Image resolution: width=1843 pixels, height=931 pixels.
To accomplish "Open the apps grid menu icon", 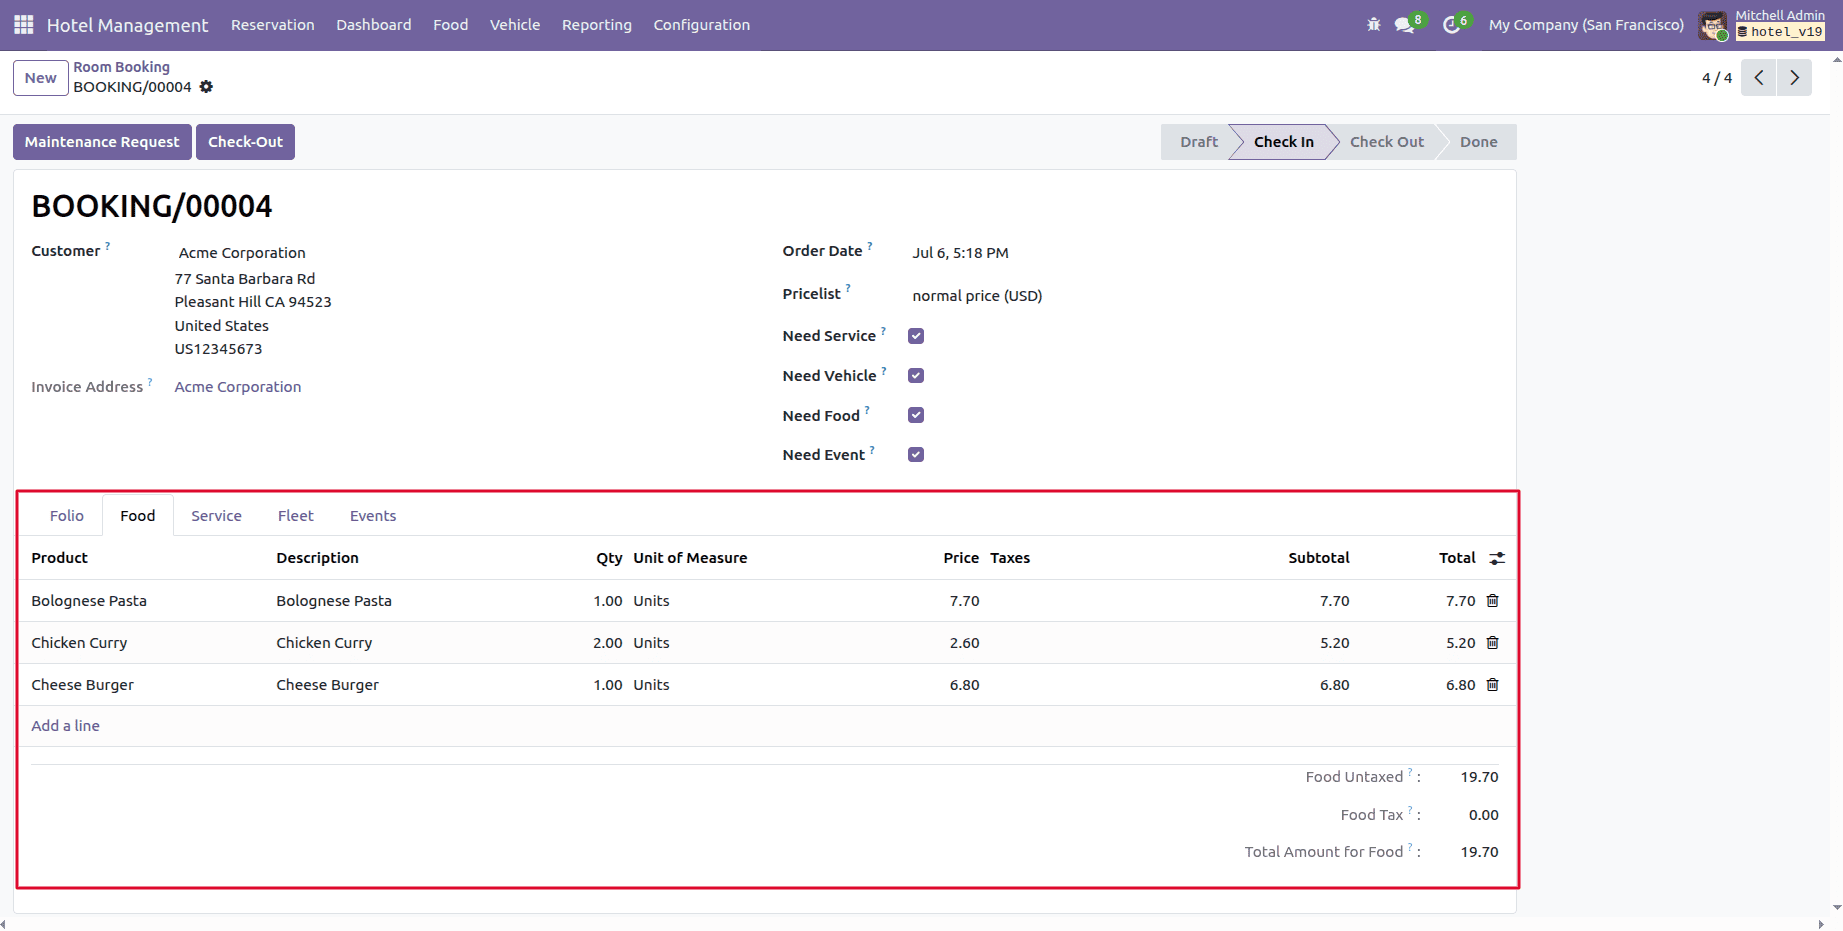I will point(24,25).
